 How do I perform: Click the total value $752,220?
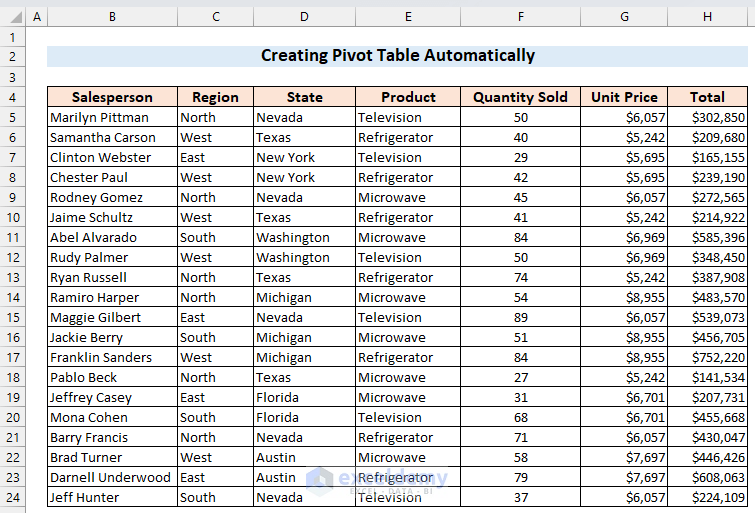[x=707, y=357]
